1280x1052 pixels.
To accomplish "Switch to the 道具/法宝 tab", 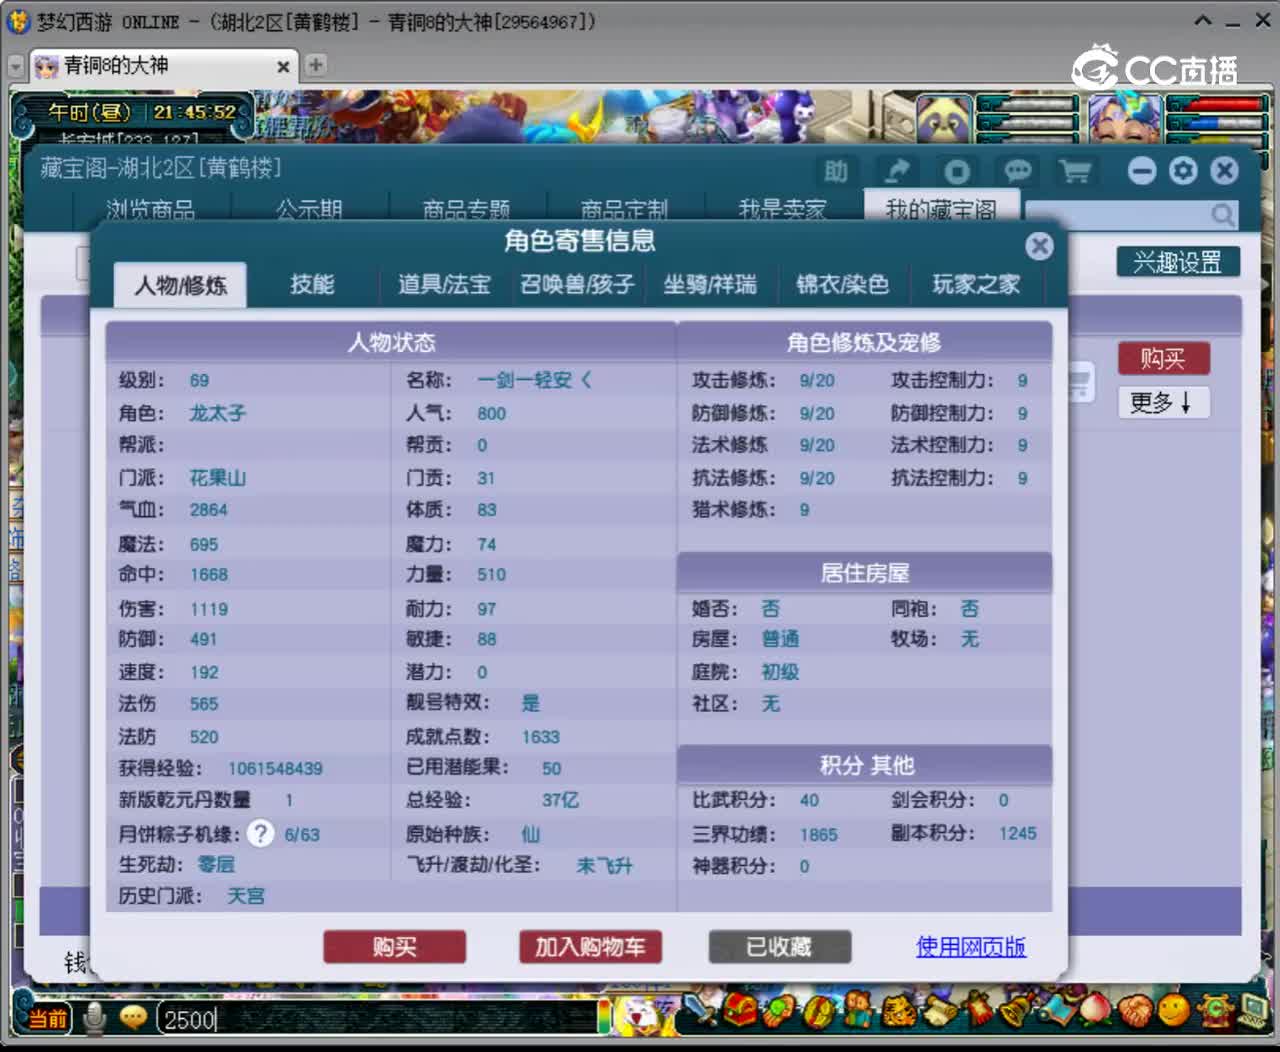I will [x=444, y=284].
